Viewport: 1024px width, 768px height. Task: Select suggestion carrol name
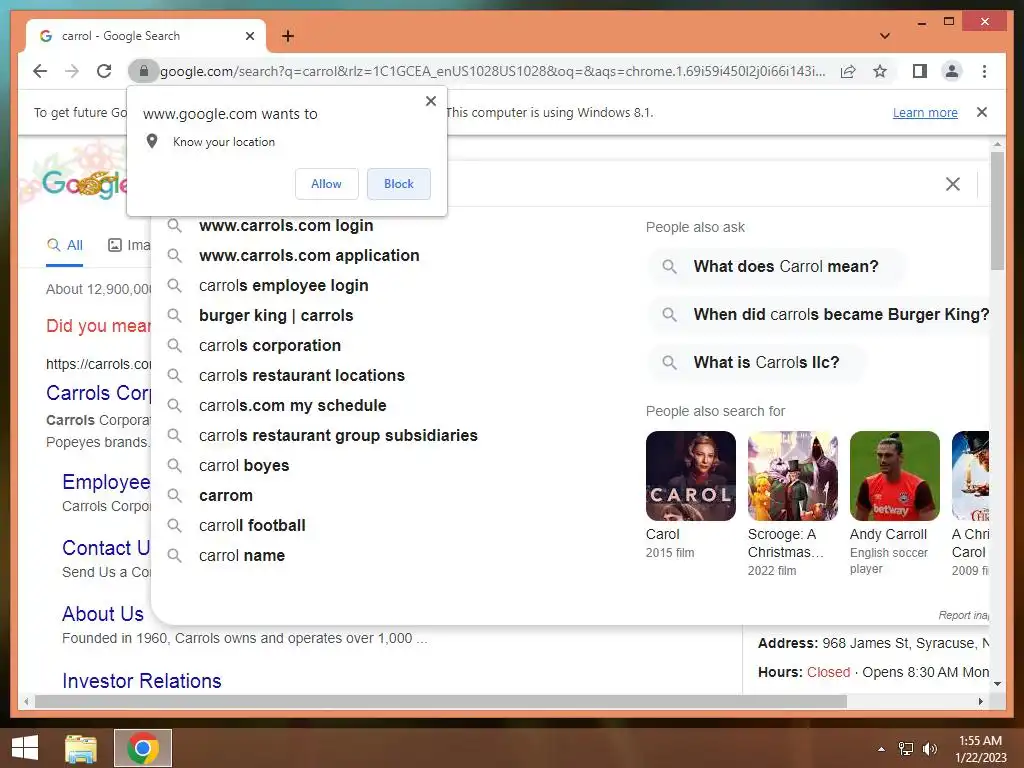(x=242, y=556)
